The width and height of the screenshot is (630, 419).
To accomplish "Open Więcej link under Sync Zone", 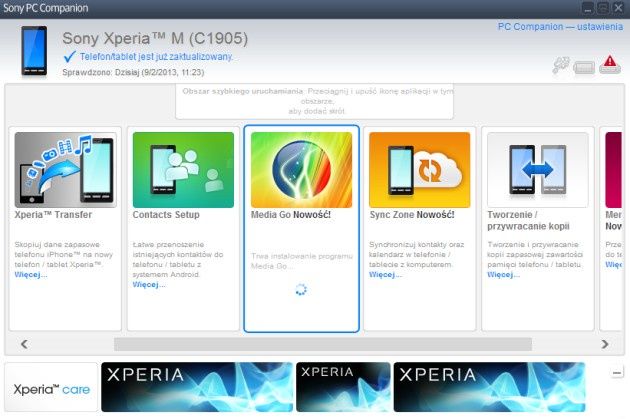I will click(385, 275).
